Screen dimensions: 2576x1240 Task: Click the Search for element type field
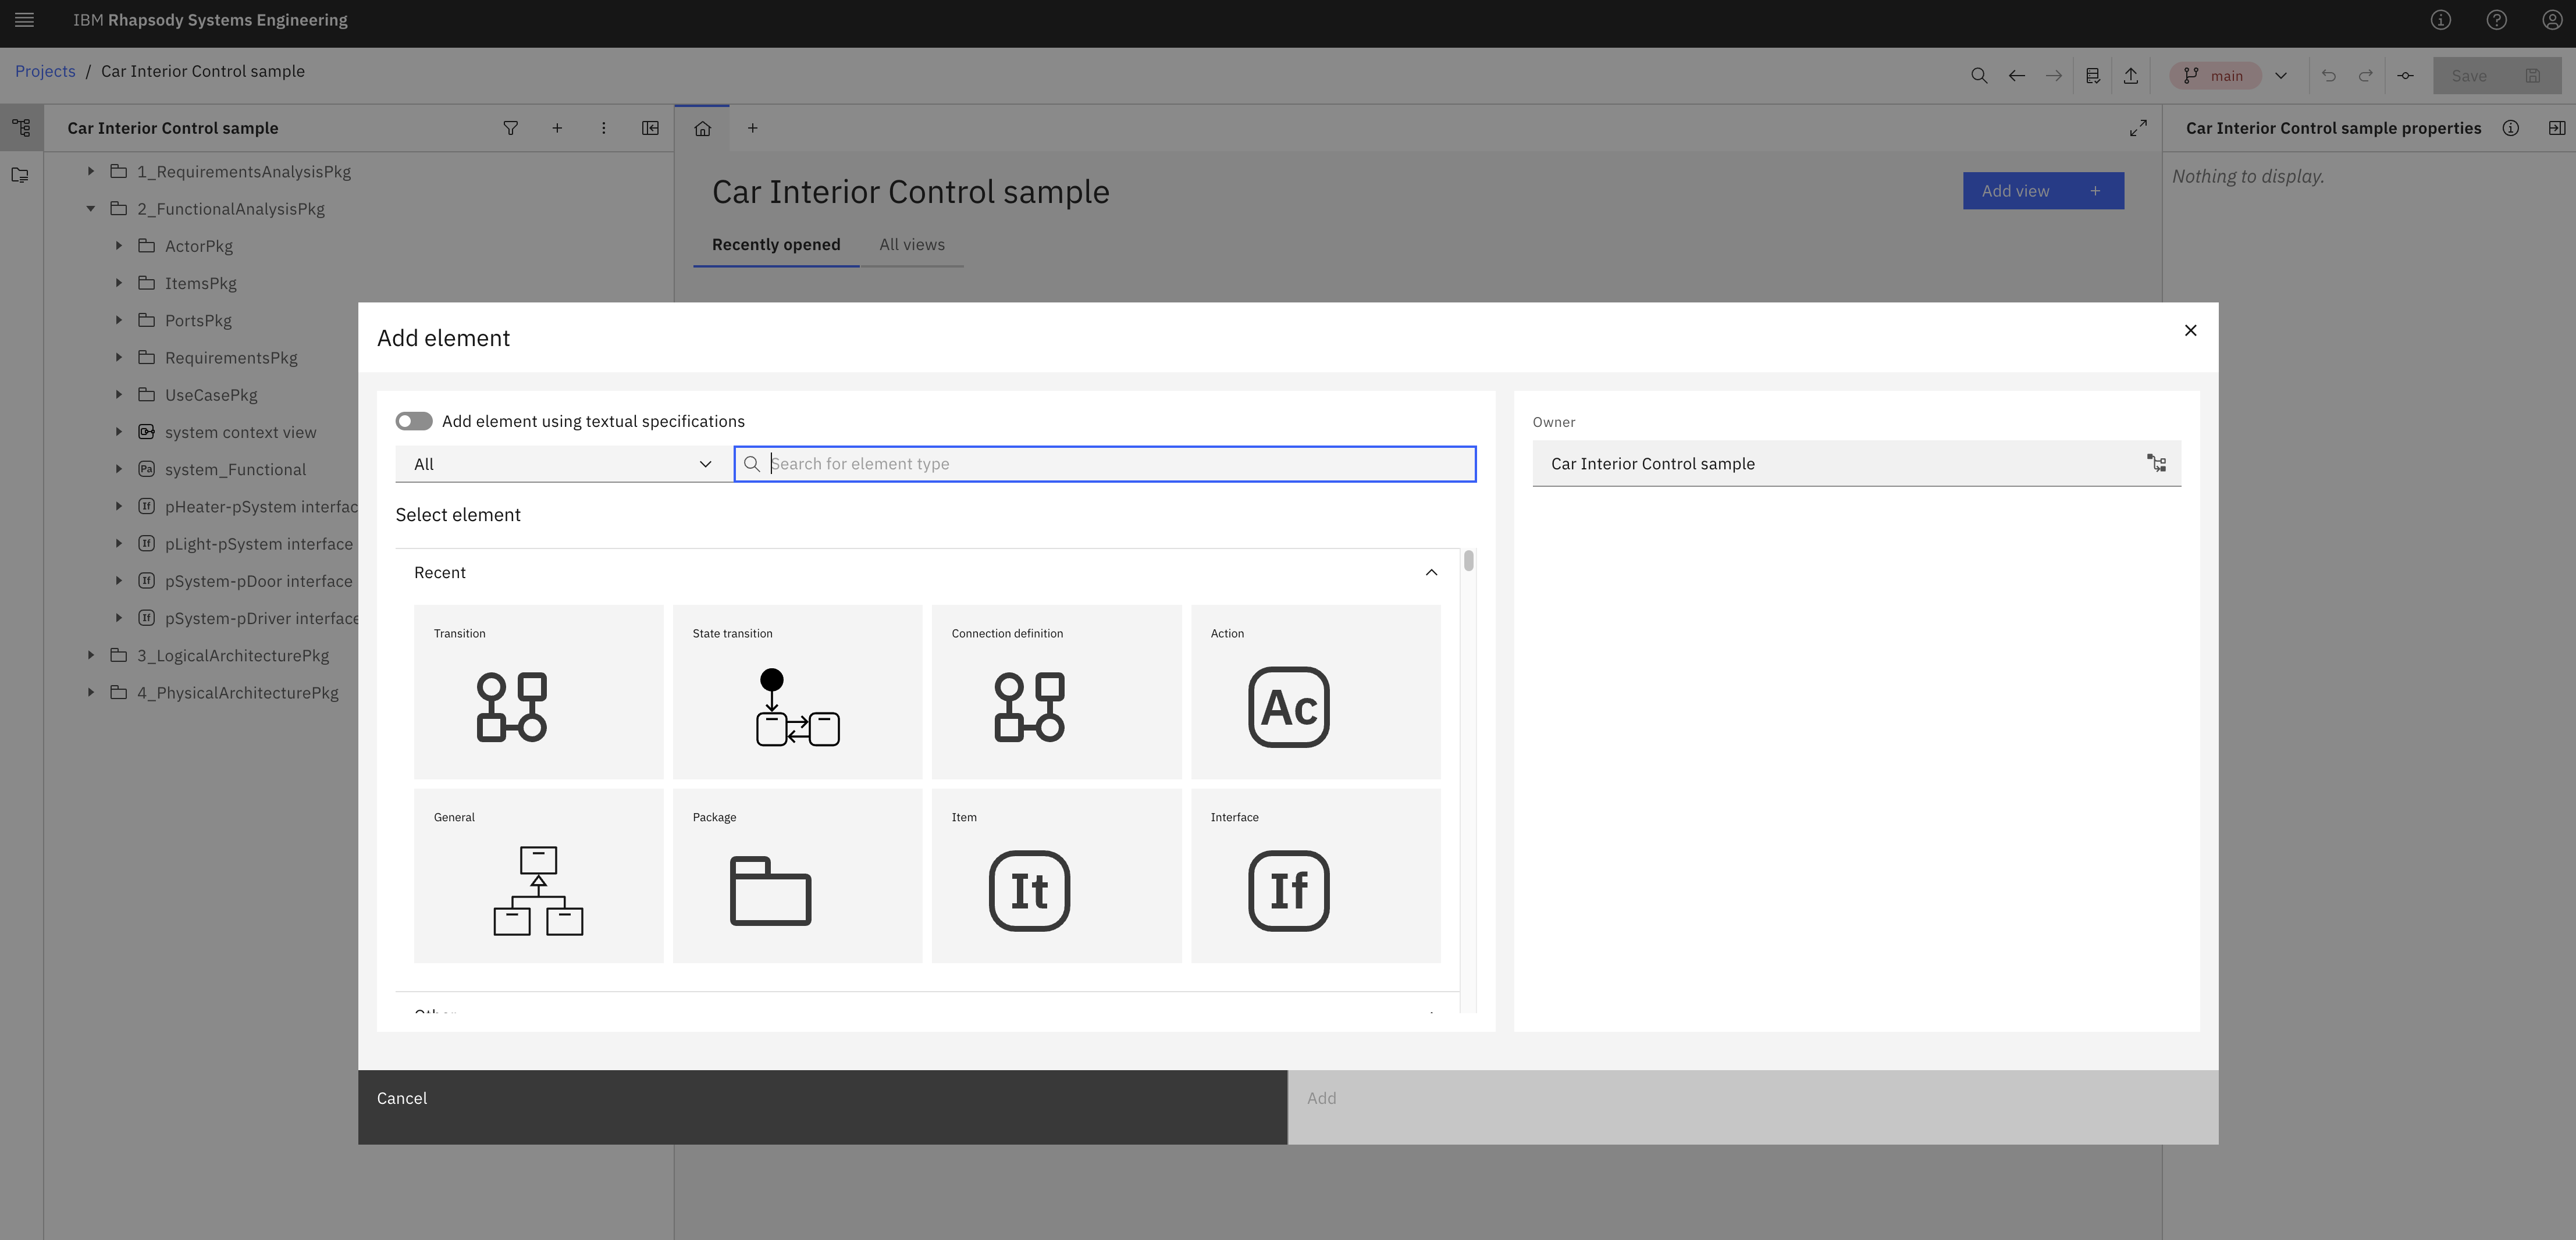pyautogui.click(x=1115, y=464)
